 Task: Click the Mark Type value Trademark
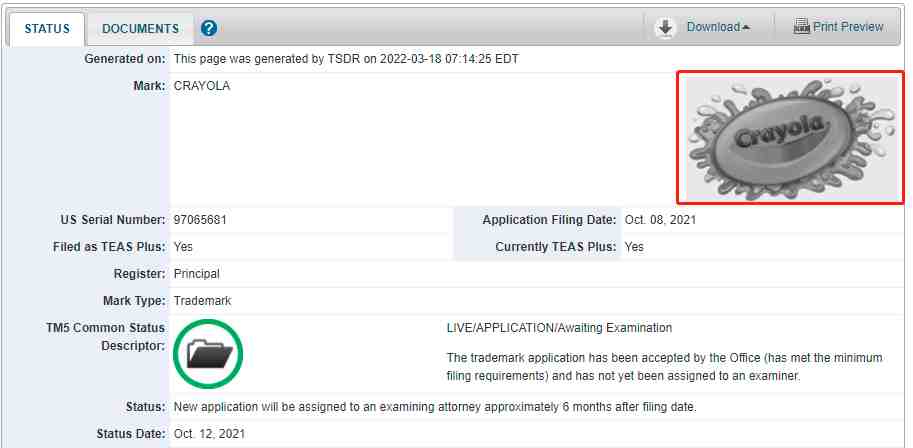click(203, 301)
